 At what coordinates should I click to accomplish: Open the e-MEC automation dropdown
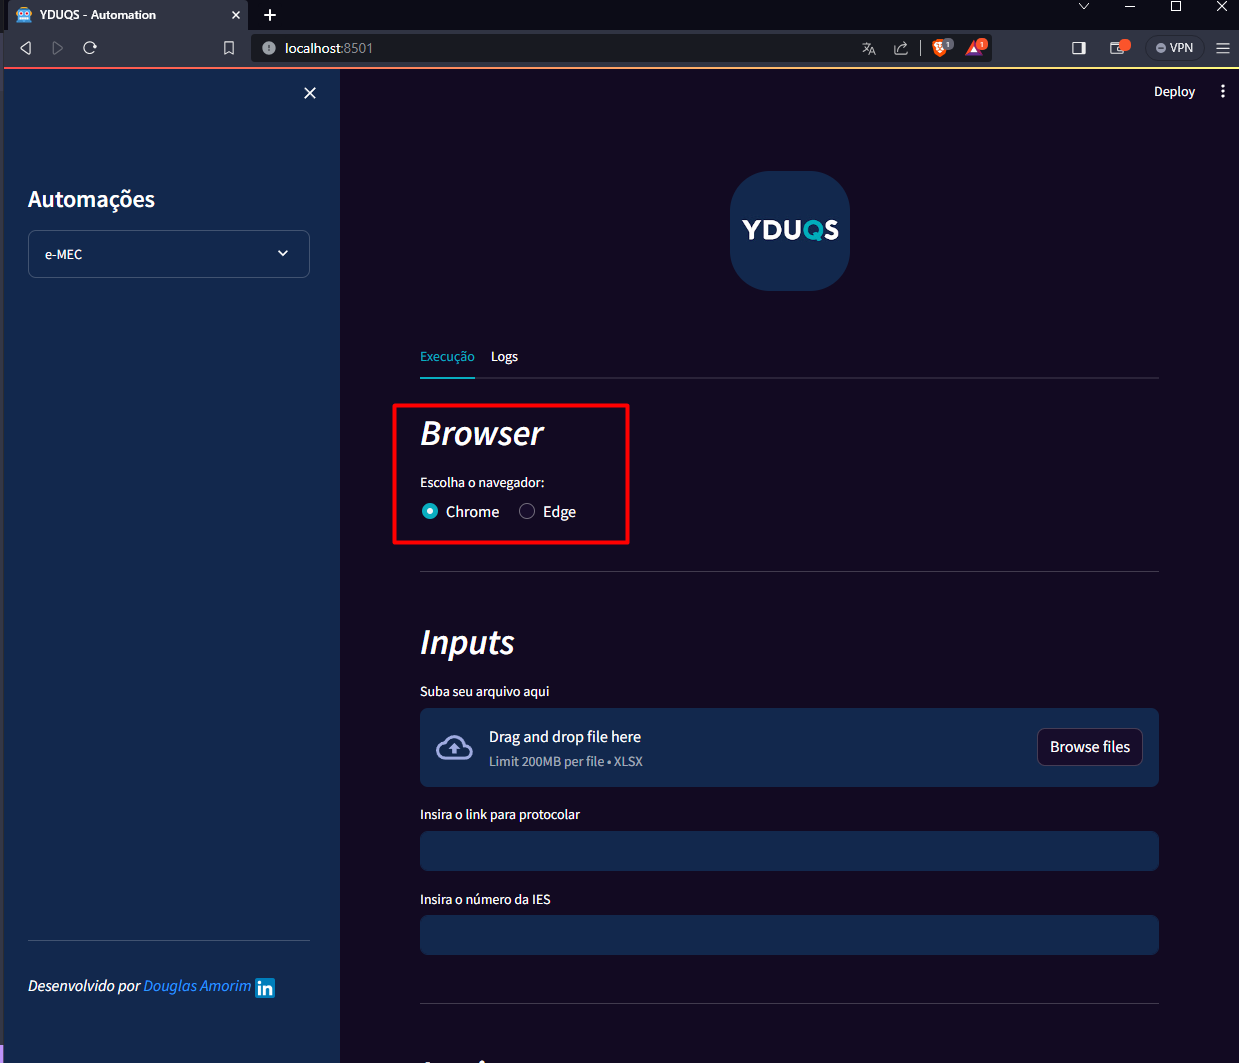tap(169, 254)
